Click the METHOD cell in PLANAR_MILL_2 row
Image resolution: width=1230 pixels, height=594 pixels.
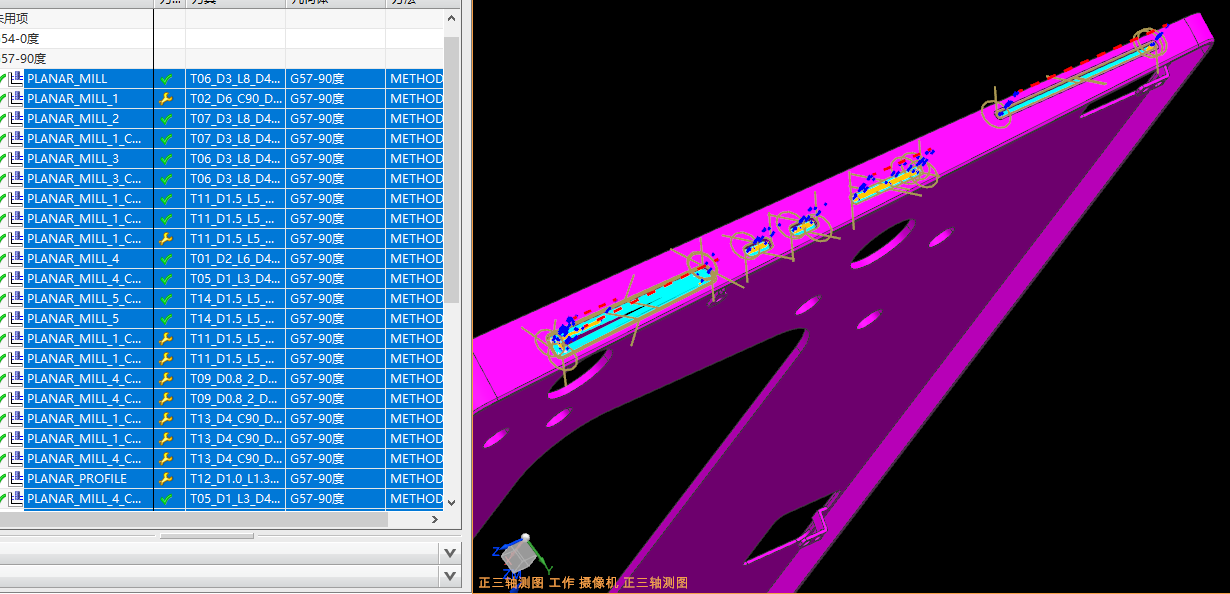[x=415, y=119]
